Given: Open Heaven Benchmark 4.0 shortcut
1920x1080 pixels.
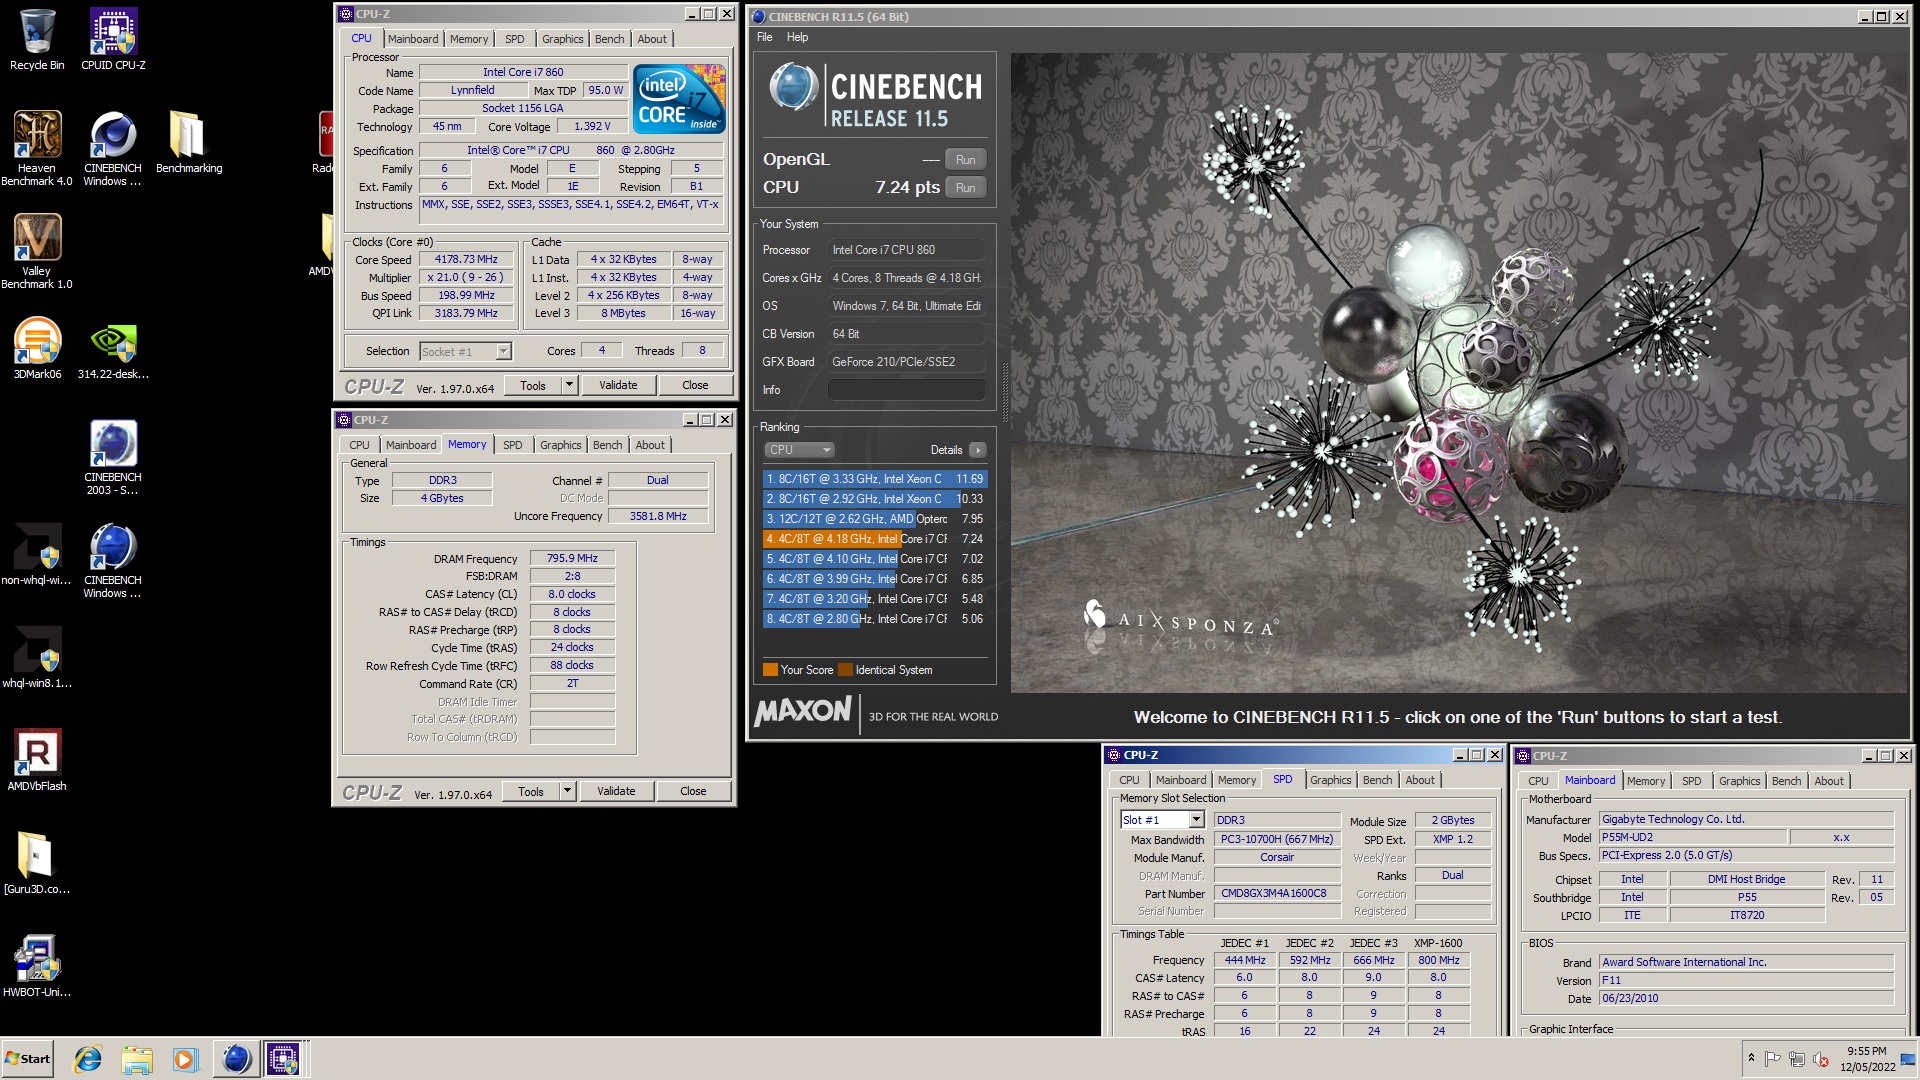Looking at the screenshot, I should tap(37, 148).
